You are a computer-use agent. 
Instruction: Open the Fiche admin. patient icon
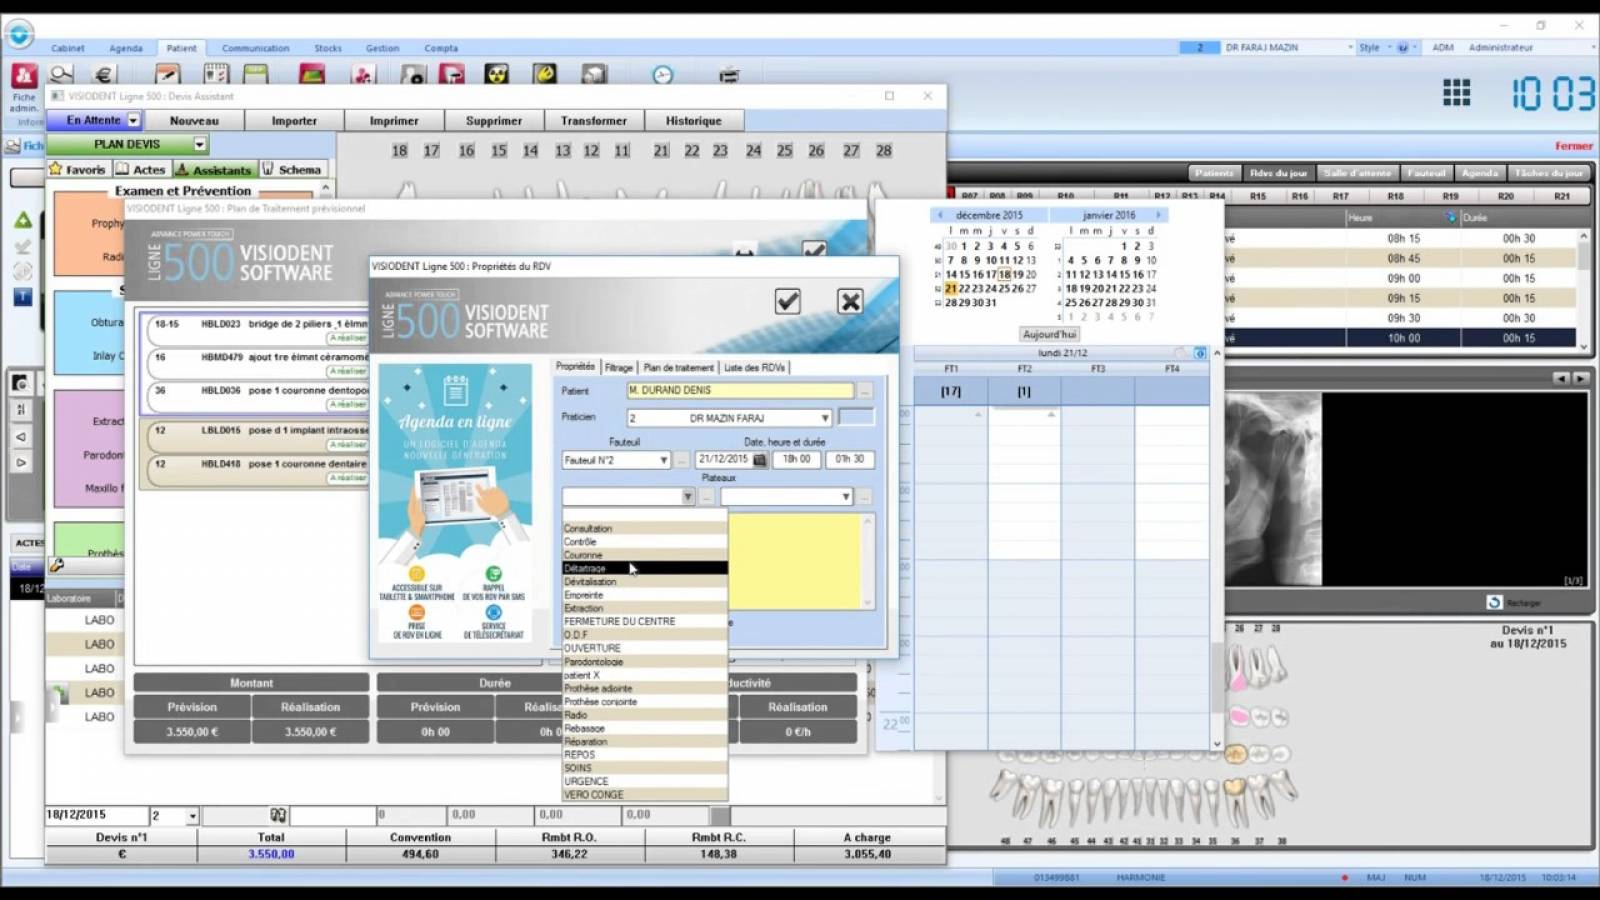(24, 77)
